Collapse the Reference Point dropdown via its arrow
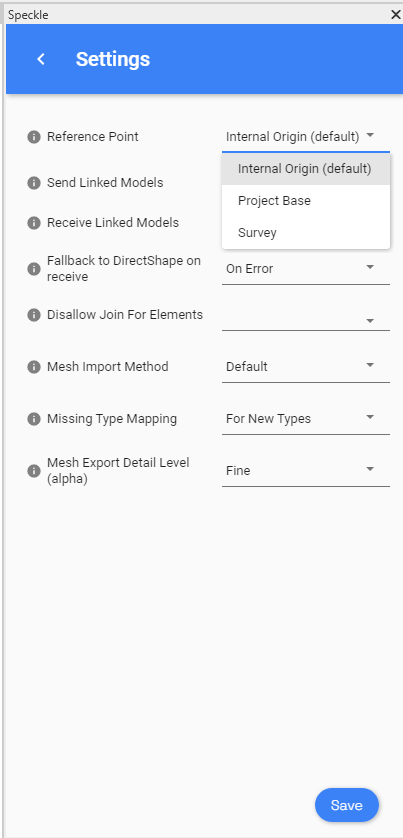This screenshot has width=403, height=838. [370, 136]
